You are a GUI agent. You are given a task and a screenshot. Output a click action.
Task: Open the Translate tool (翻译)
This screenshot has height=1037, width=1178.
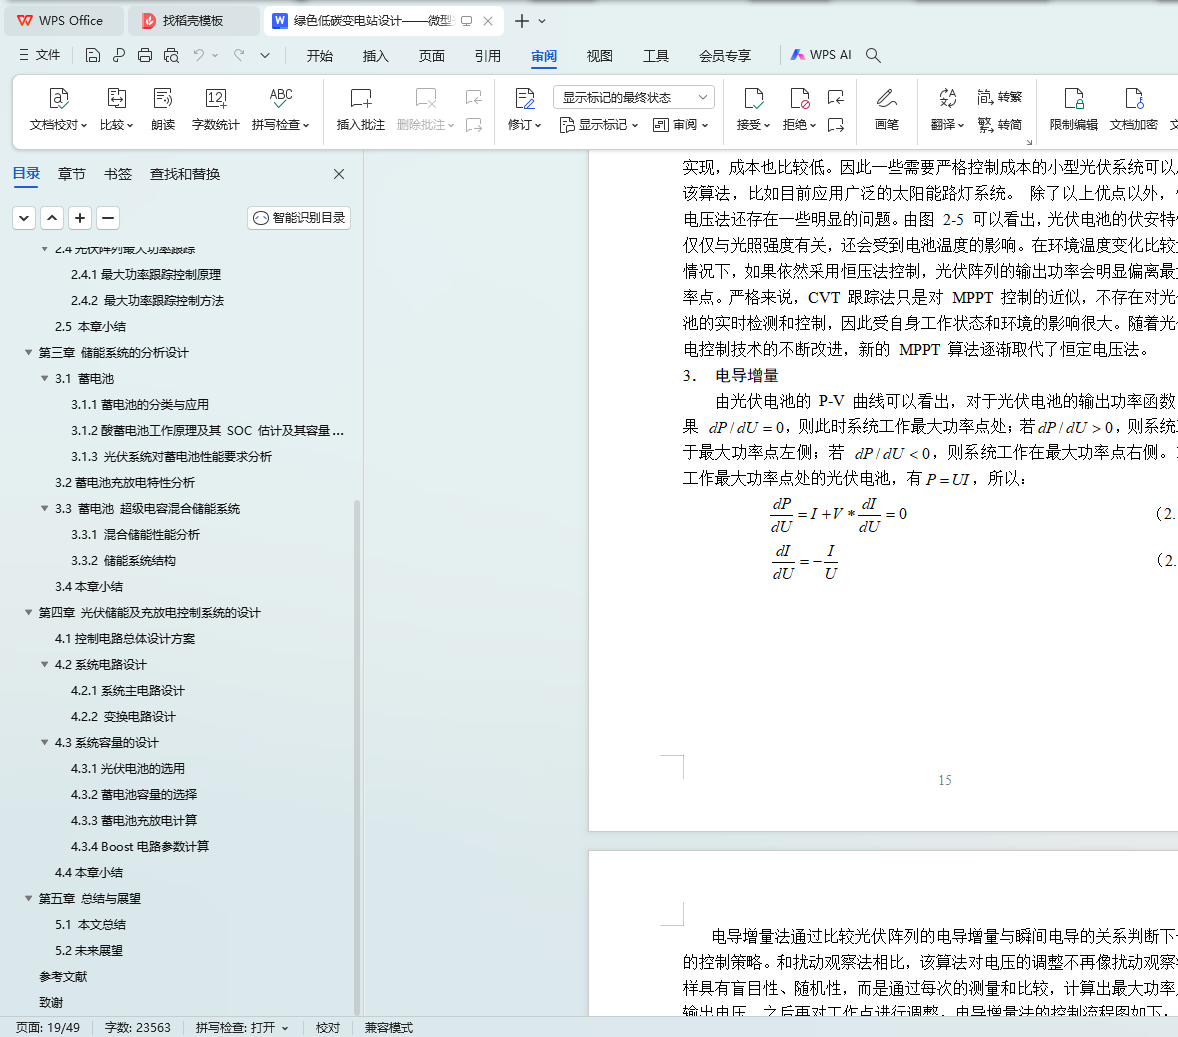tap(947, 109)
